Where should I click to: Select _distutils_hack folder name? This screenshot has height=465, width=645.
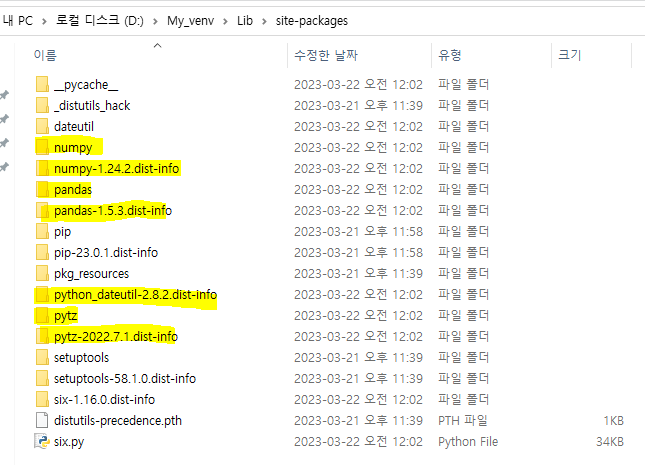(x=92, y=106)
